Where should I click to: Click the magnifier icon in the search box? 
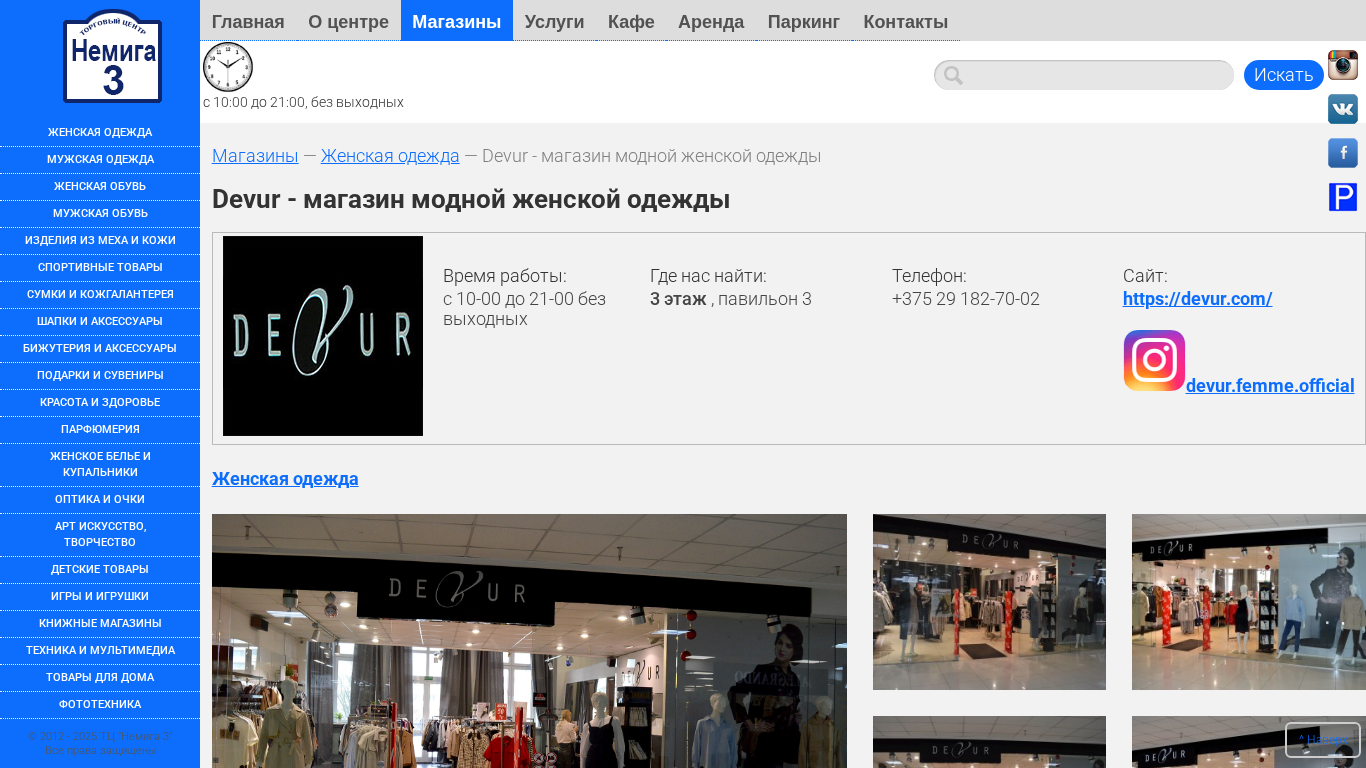click(953, 75)
